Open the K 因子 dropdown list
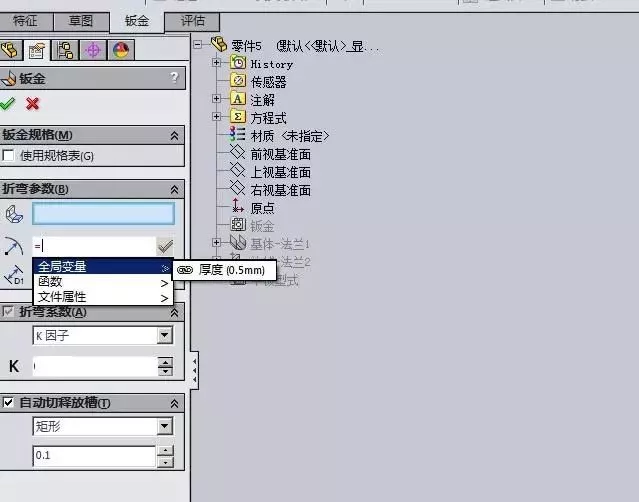Image resolution: width=639 pixels, height=502 pixels. coord(165,335)
